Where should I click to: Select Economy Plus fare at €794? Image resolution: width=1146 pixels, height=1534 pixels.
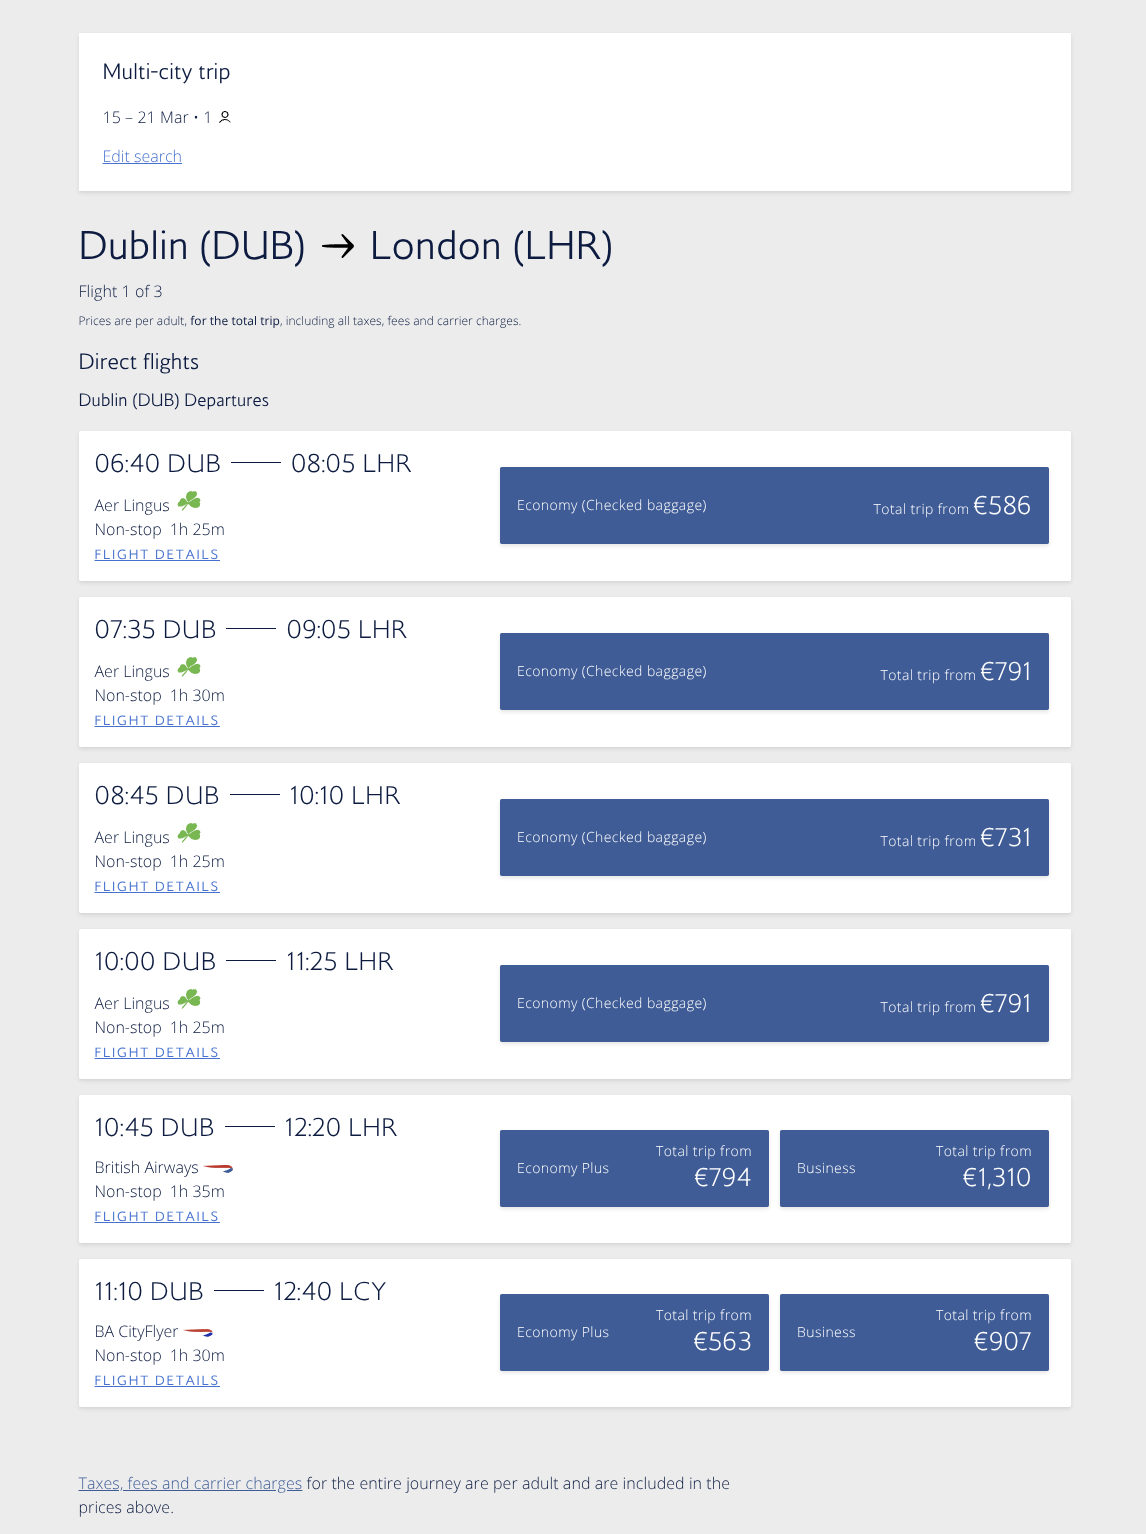[634, 1168]
